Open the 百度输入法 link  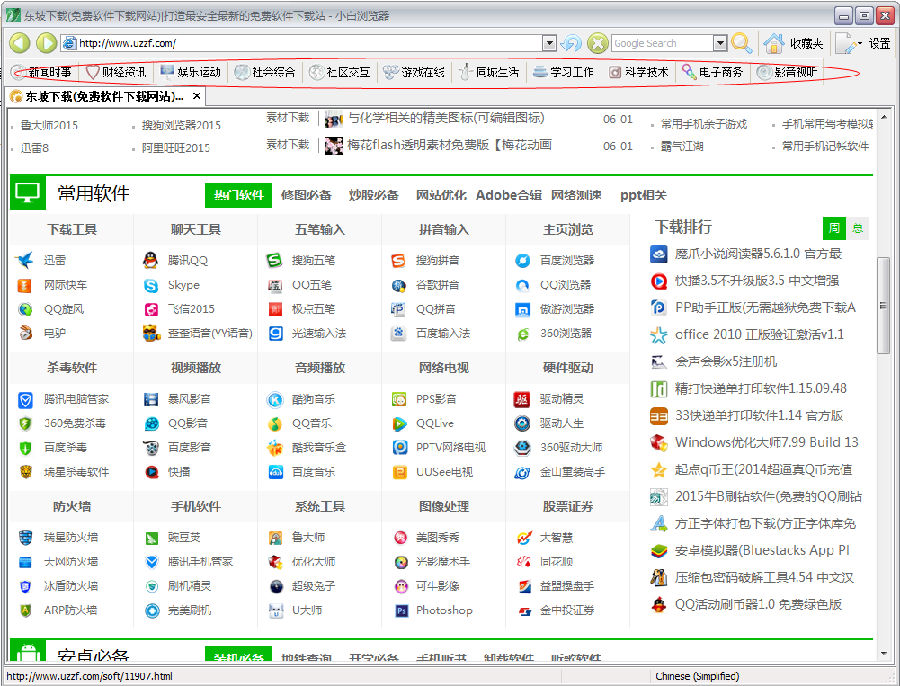click(x=443, y=334)
